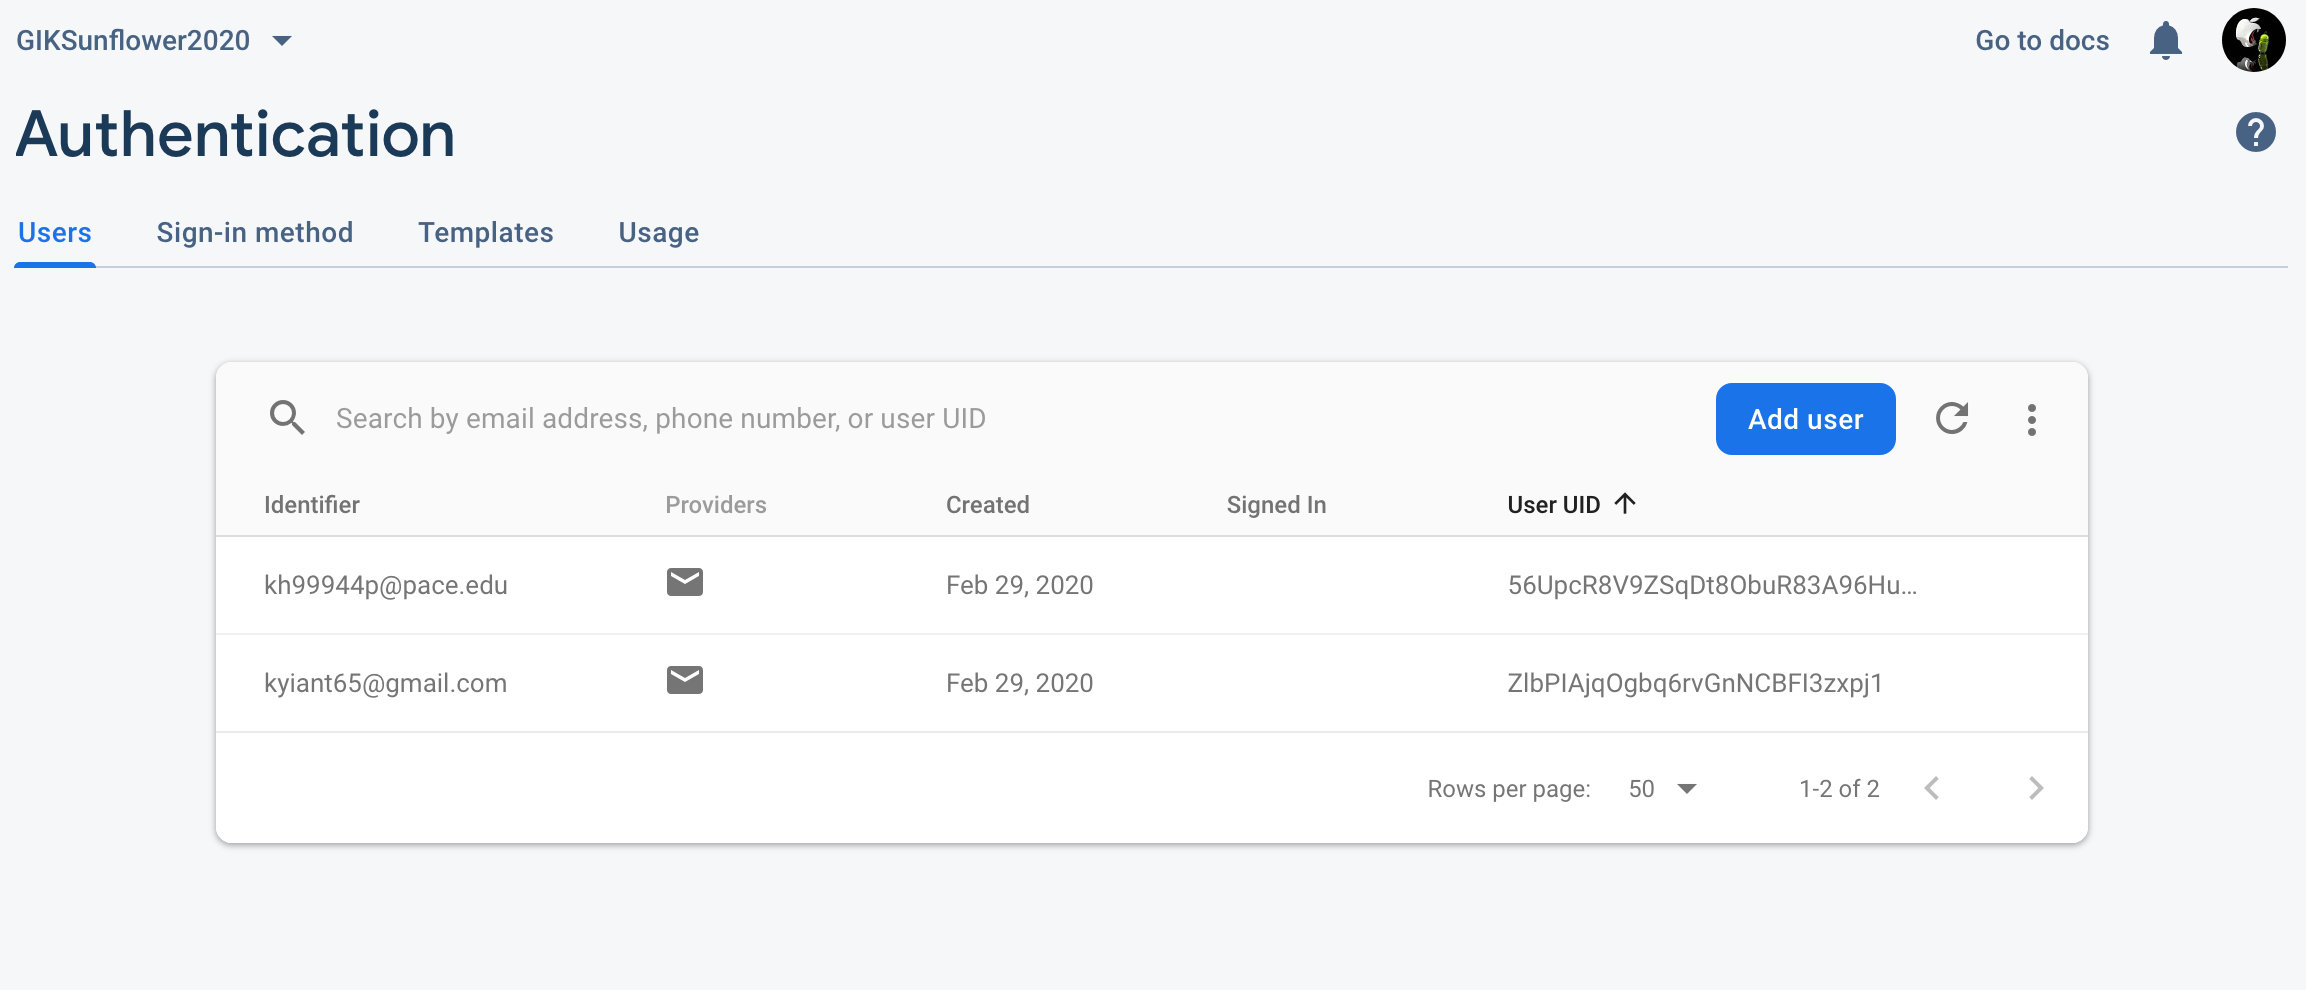Click the Add user button

1805,419
